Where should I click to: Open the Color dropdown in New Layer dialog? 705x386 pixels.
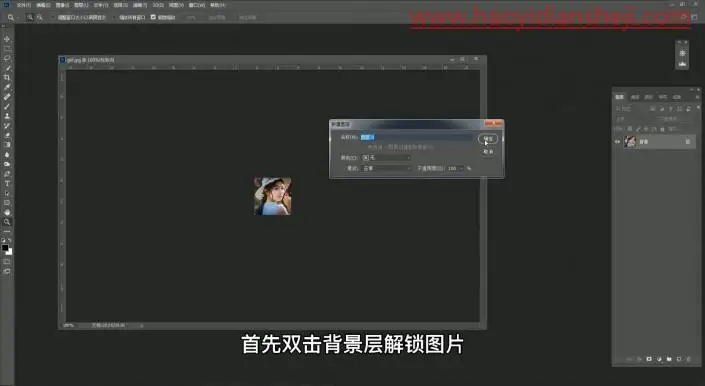[x=386, y=158]
